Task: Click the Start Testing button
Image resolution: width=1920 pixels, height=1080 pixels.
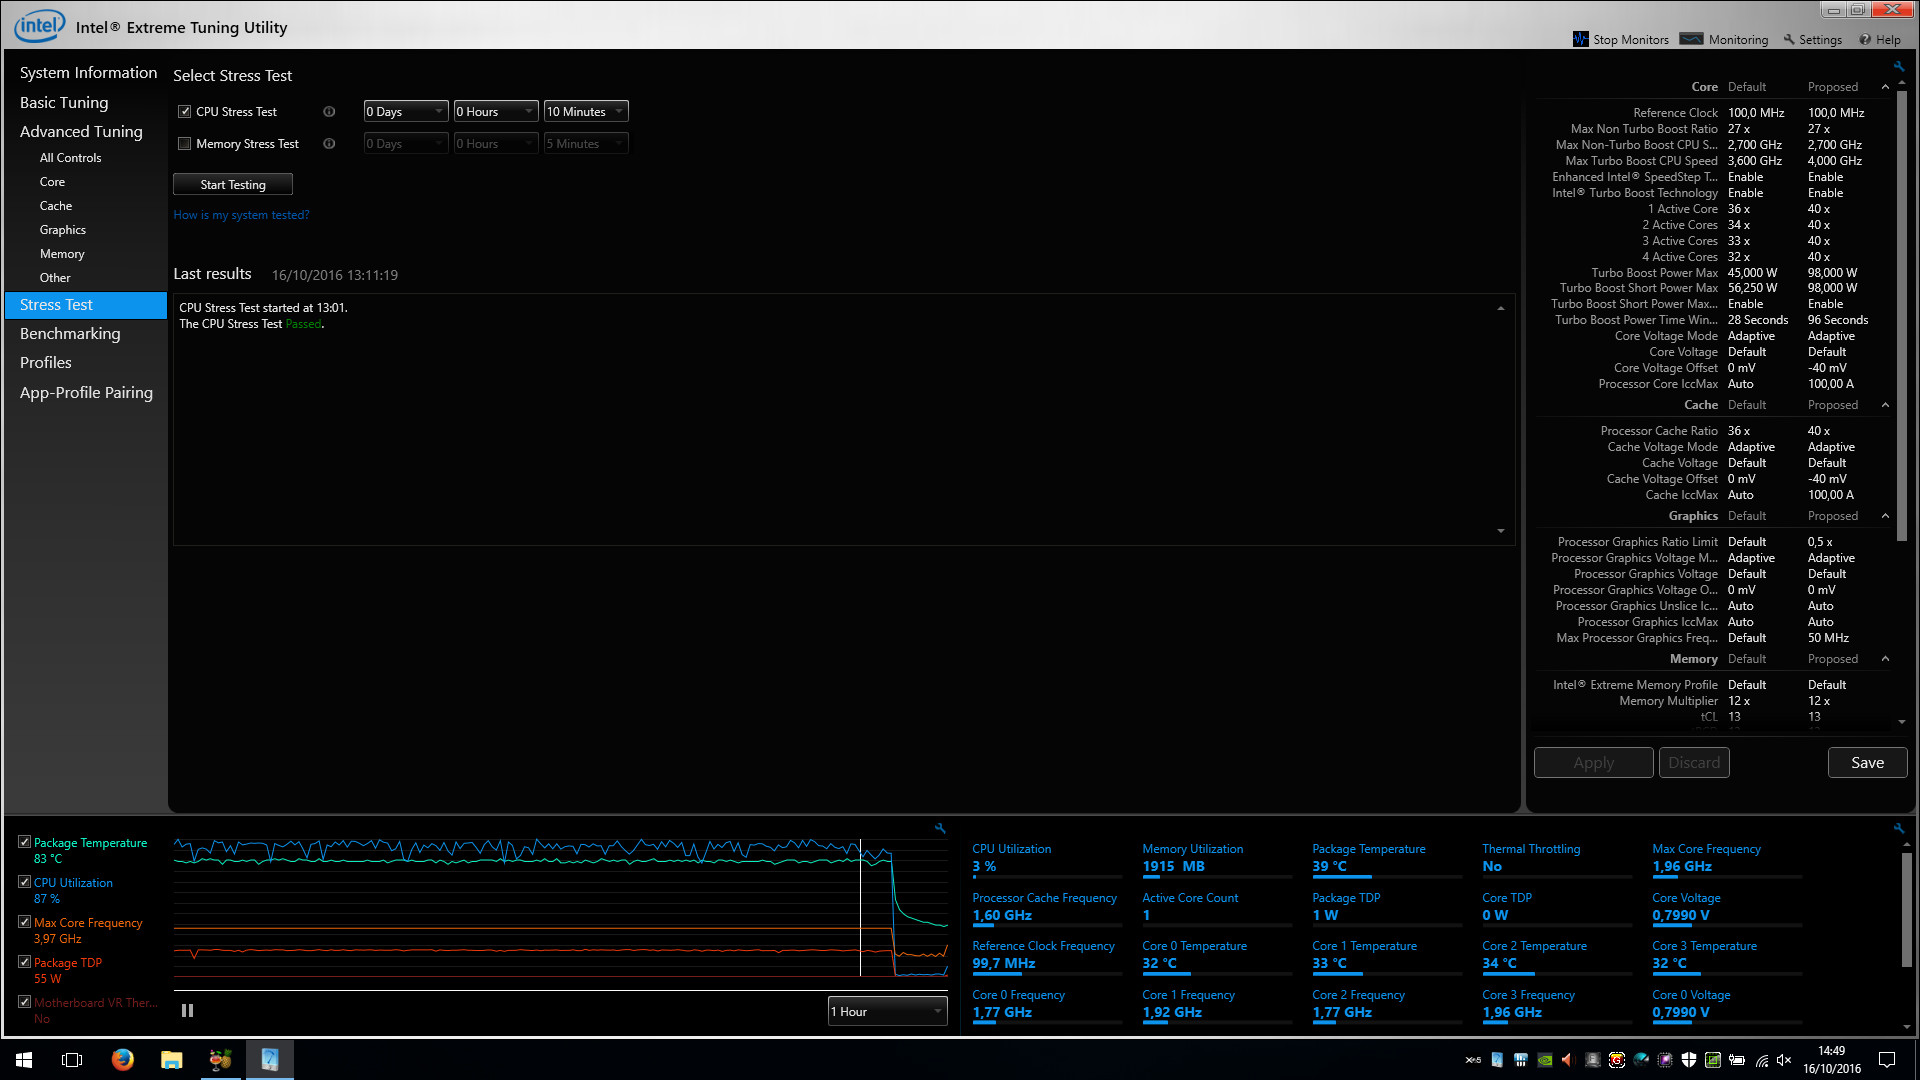Action: pyautogui.click(x=233, y=185)
